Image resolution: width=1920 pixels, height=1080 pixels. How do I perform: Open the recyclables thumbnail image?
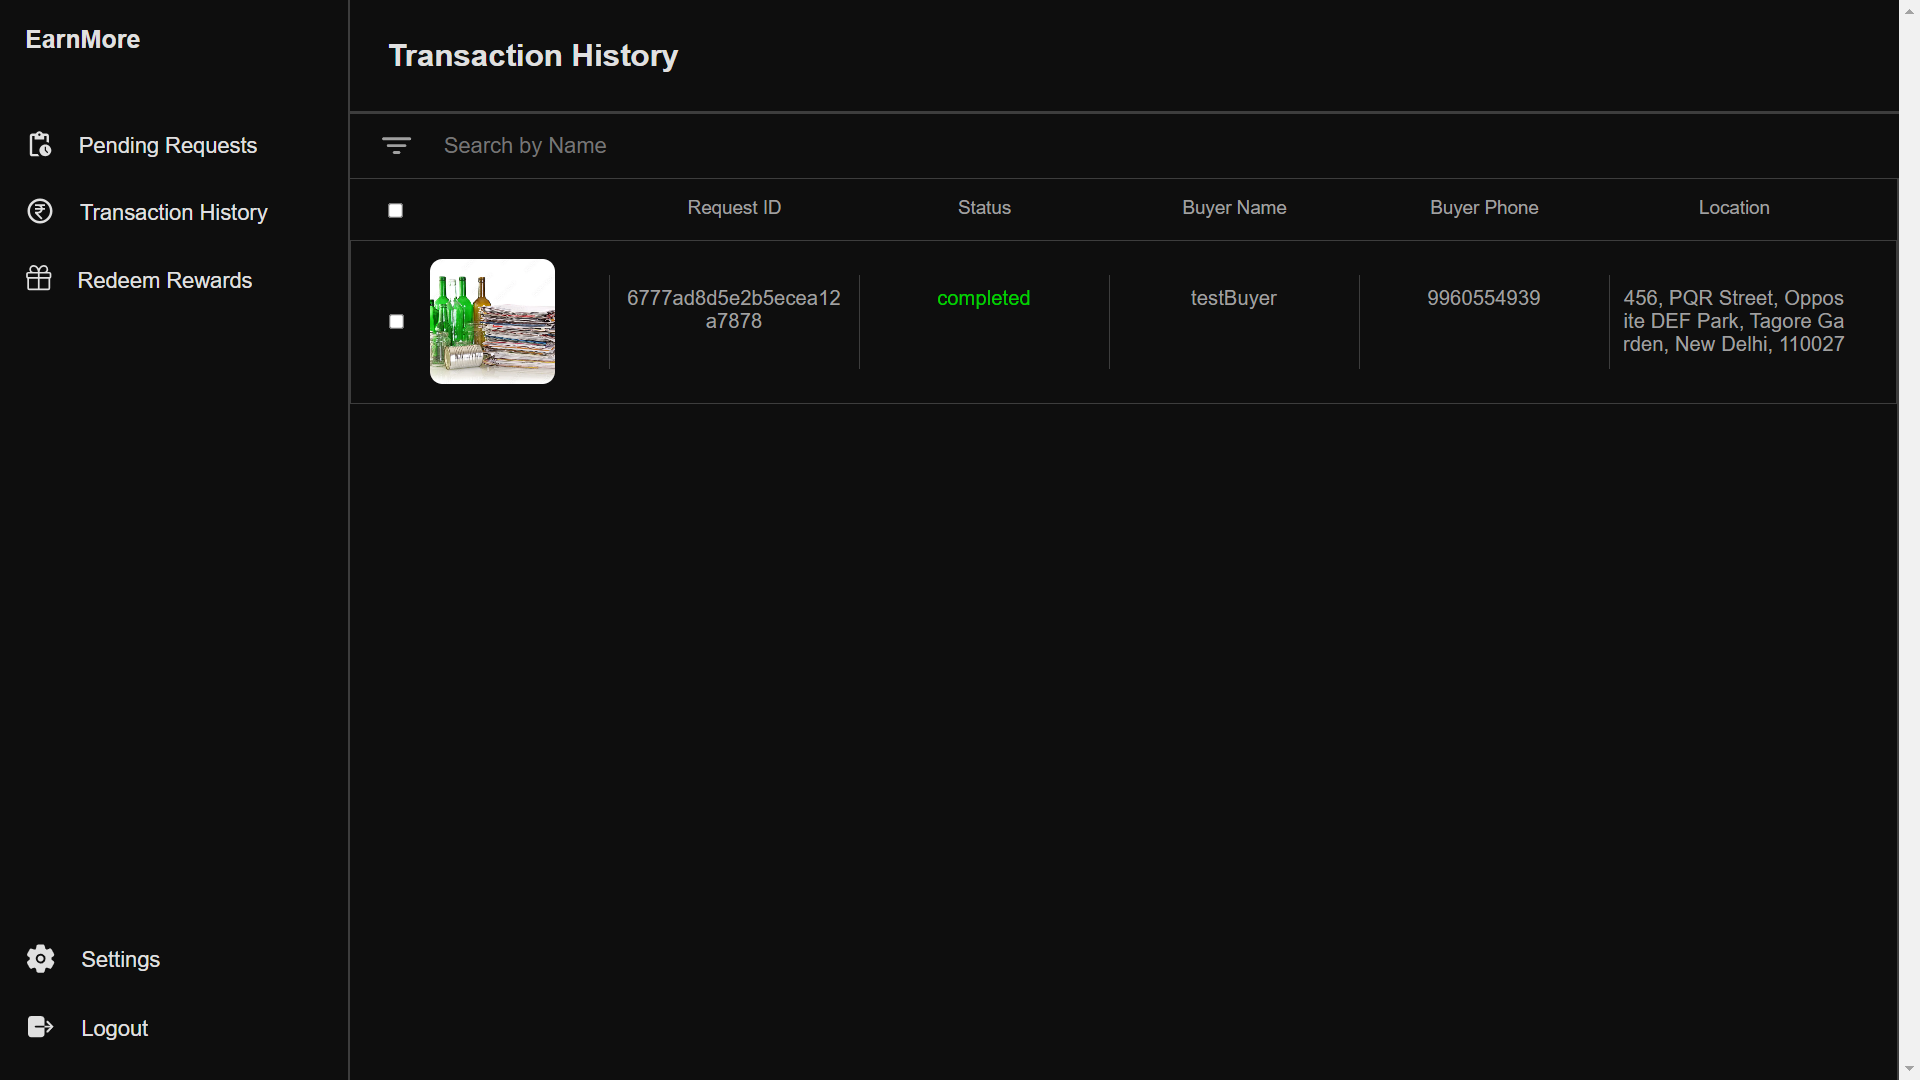point(492,321)
